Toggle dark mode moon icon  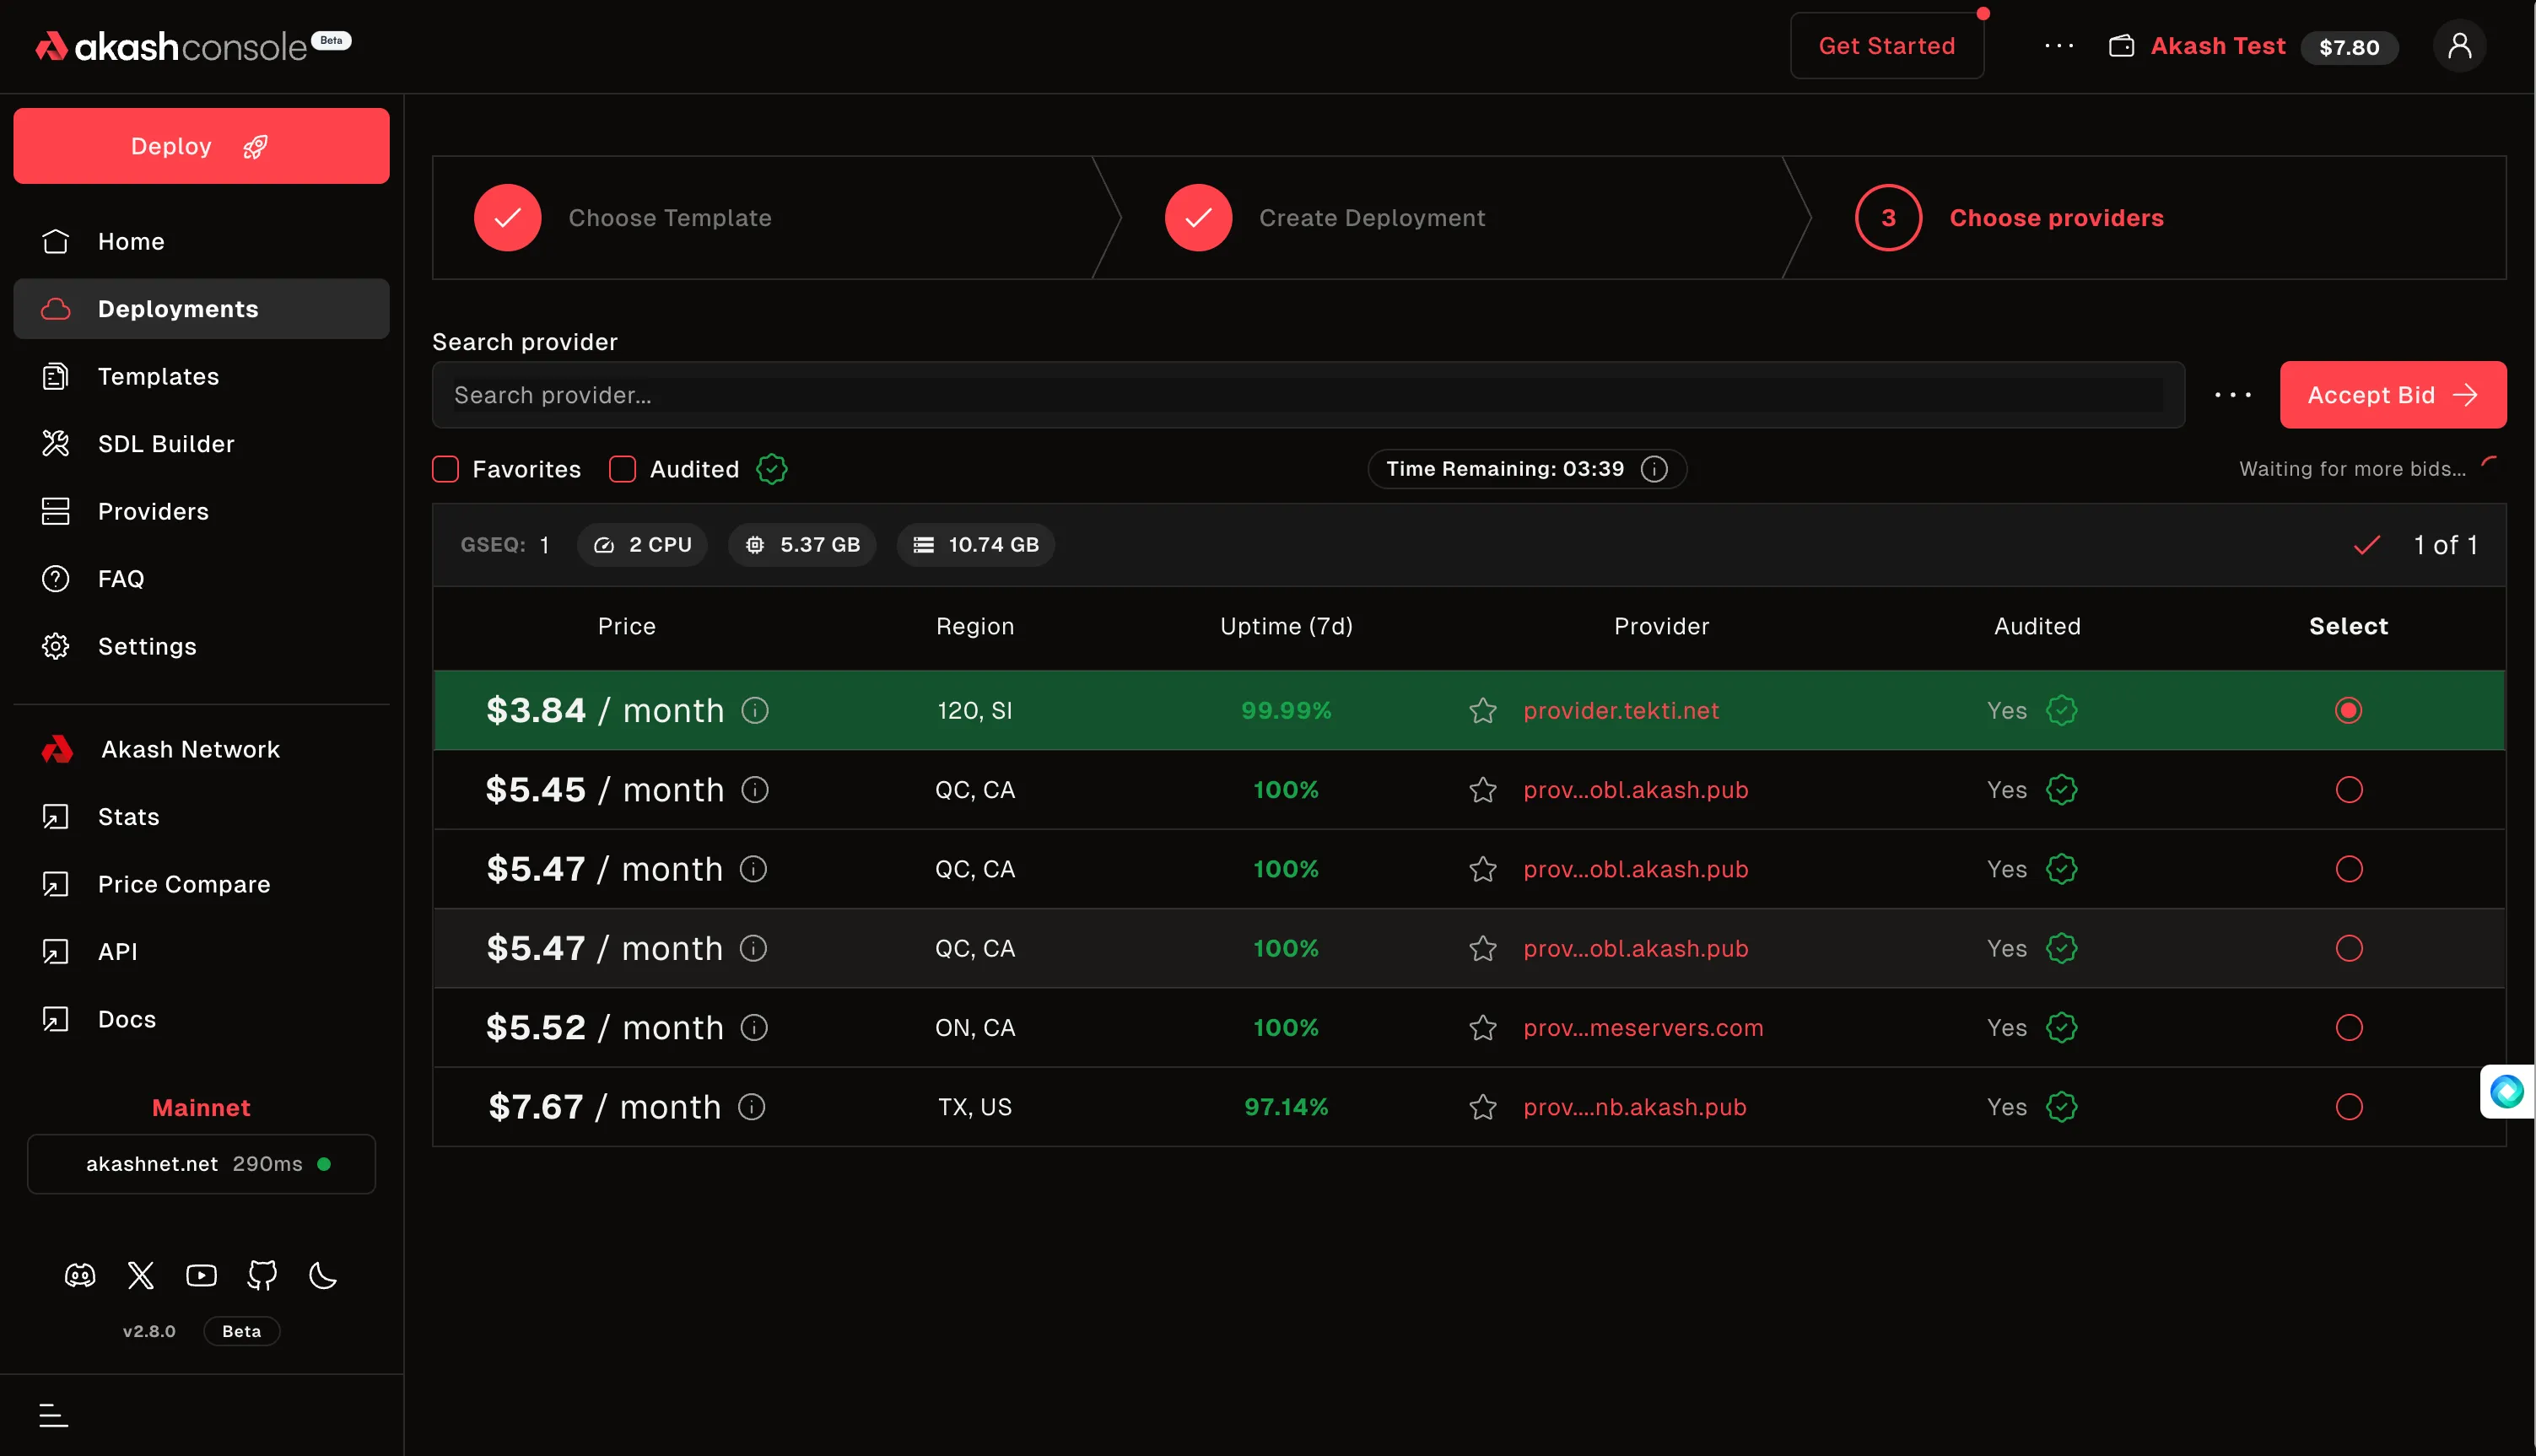point(323,1275)
